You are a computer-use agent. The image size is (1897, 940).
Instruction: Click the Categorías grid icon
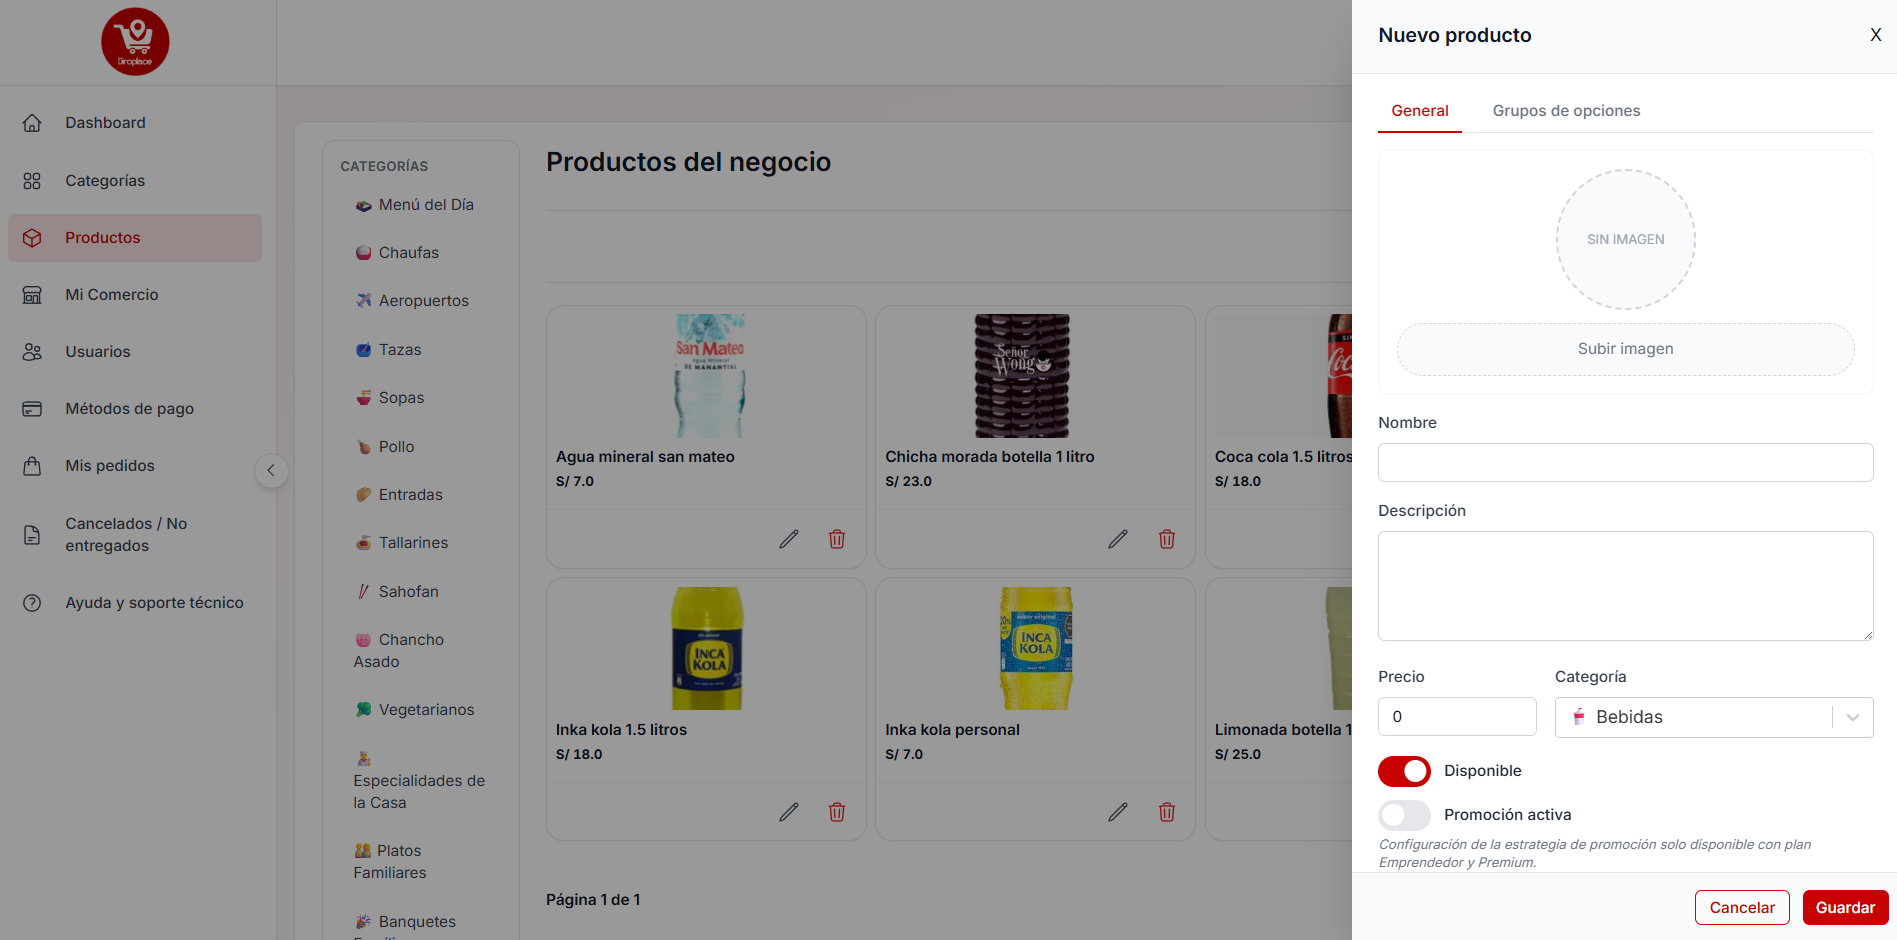(x=32, y=181)
